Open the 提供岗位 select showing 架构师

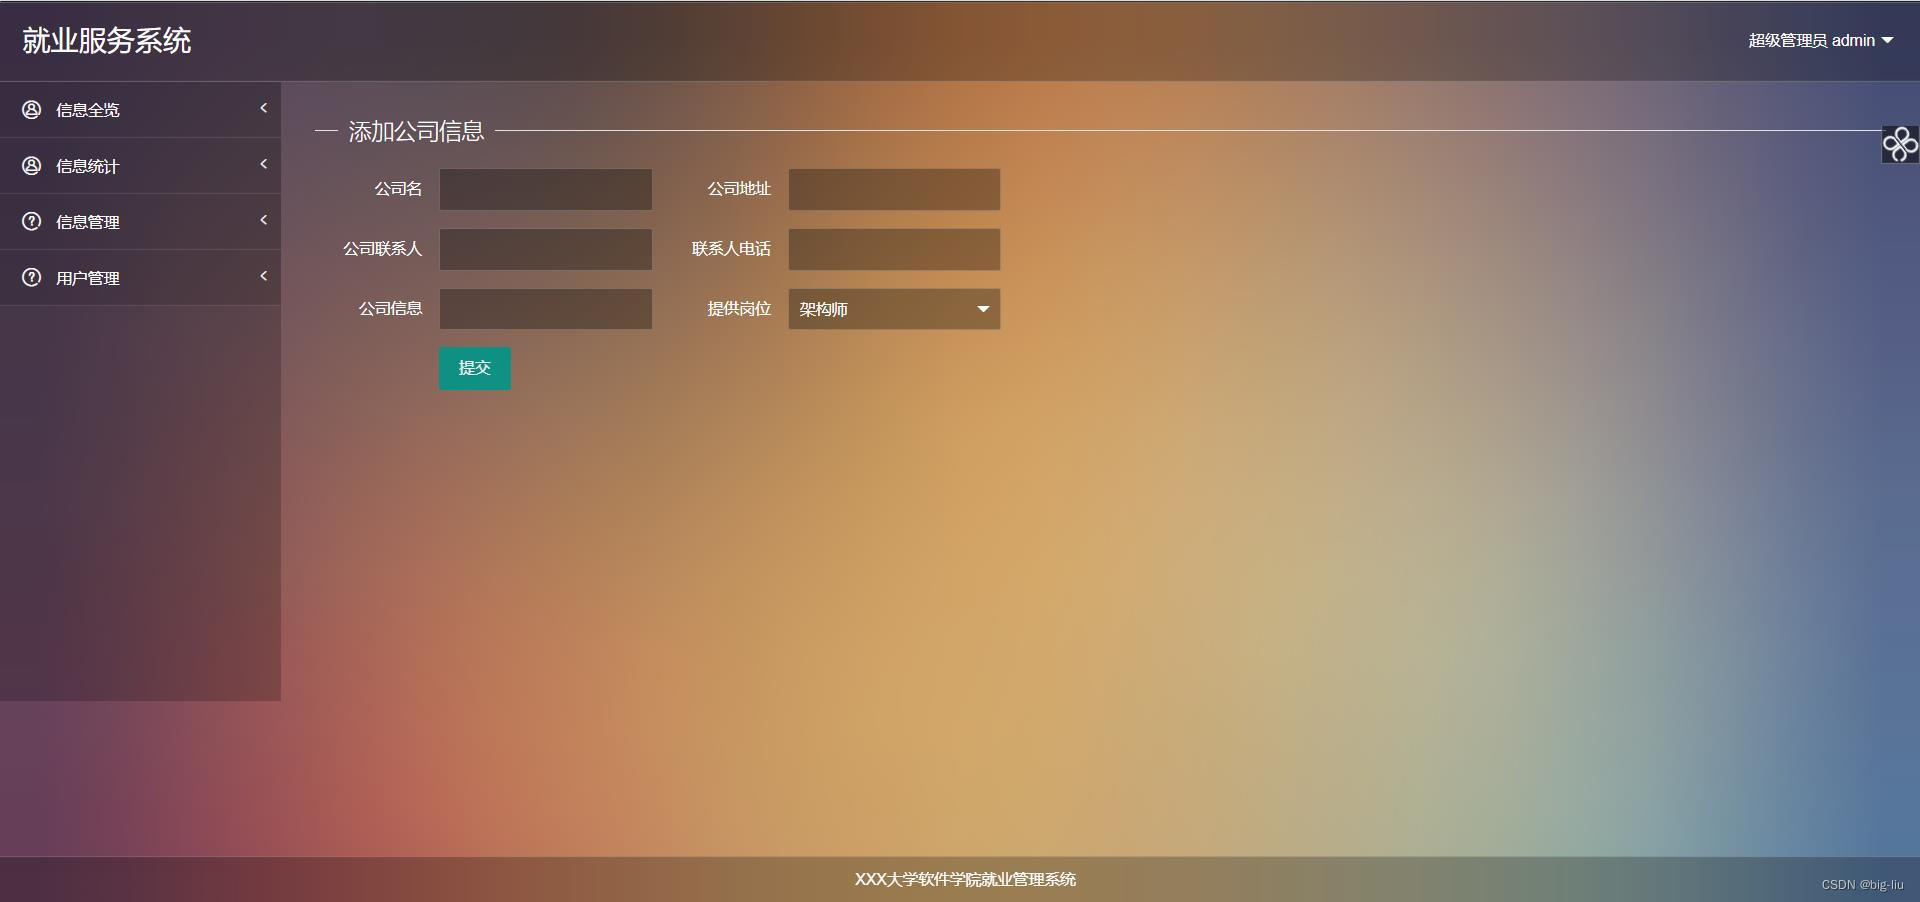pyautogui.click(x=894, y=309)
